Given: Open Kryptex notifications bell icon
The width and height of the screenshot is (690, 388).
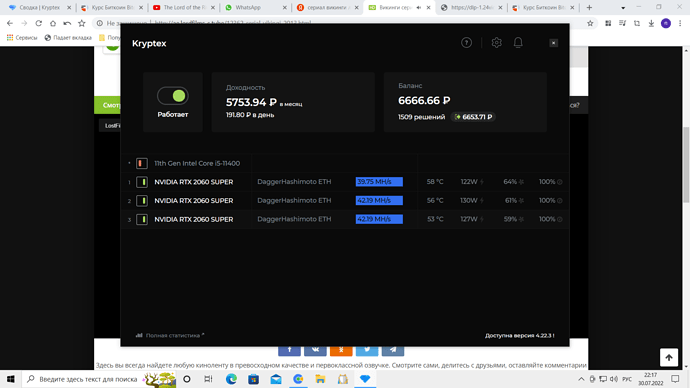Looking at the screenshot, I should coord(518,43).
